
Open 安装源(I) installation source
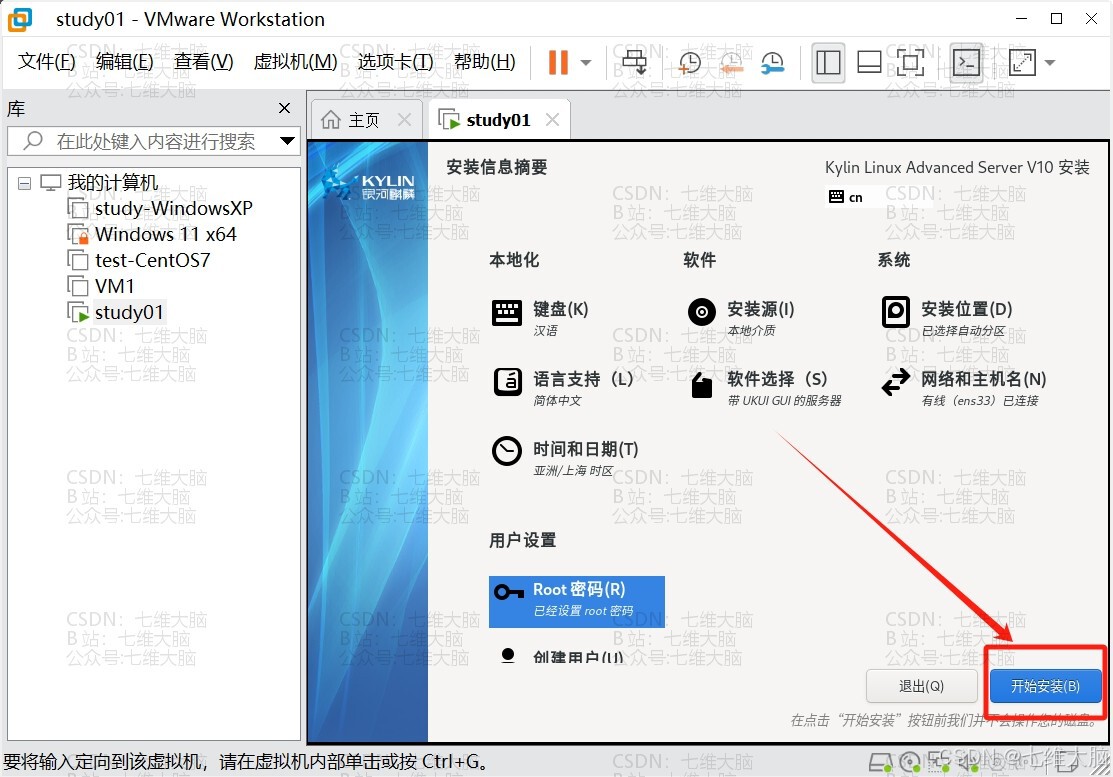[740, 316]
